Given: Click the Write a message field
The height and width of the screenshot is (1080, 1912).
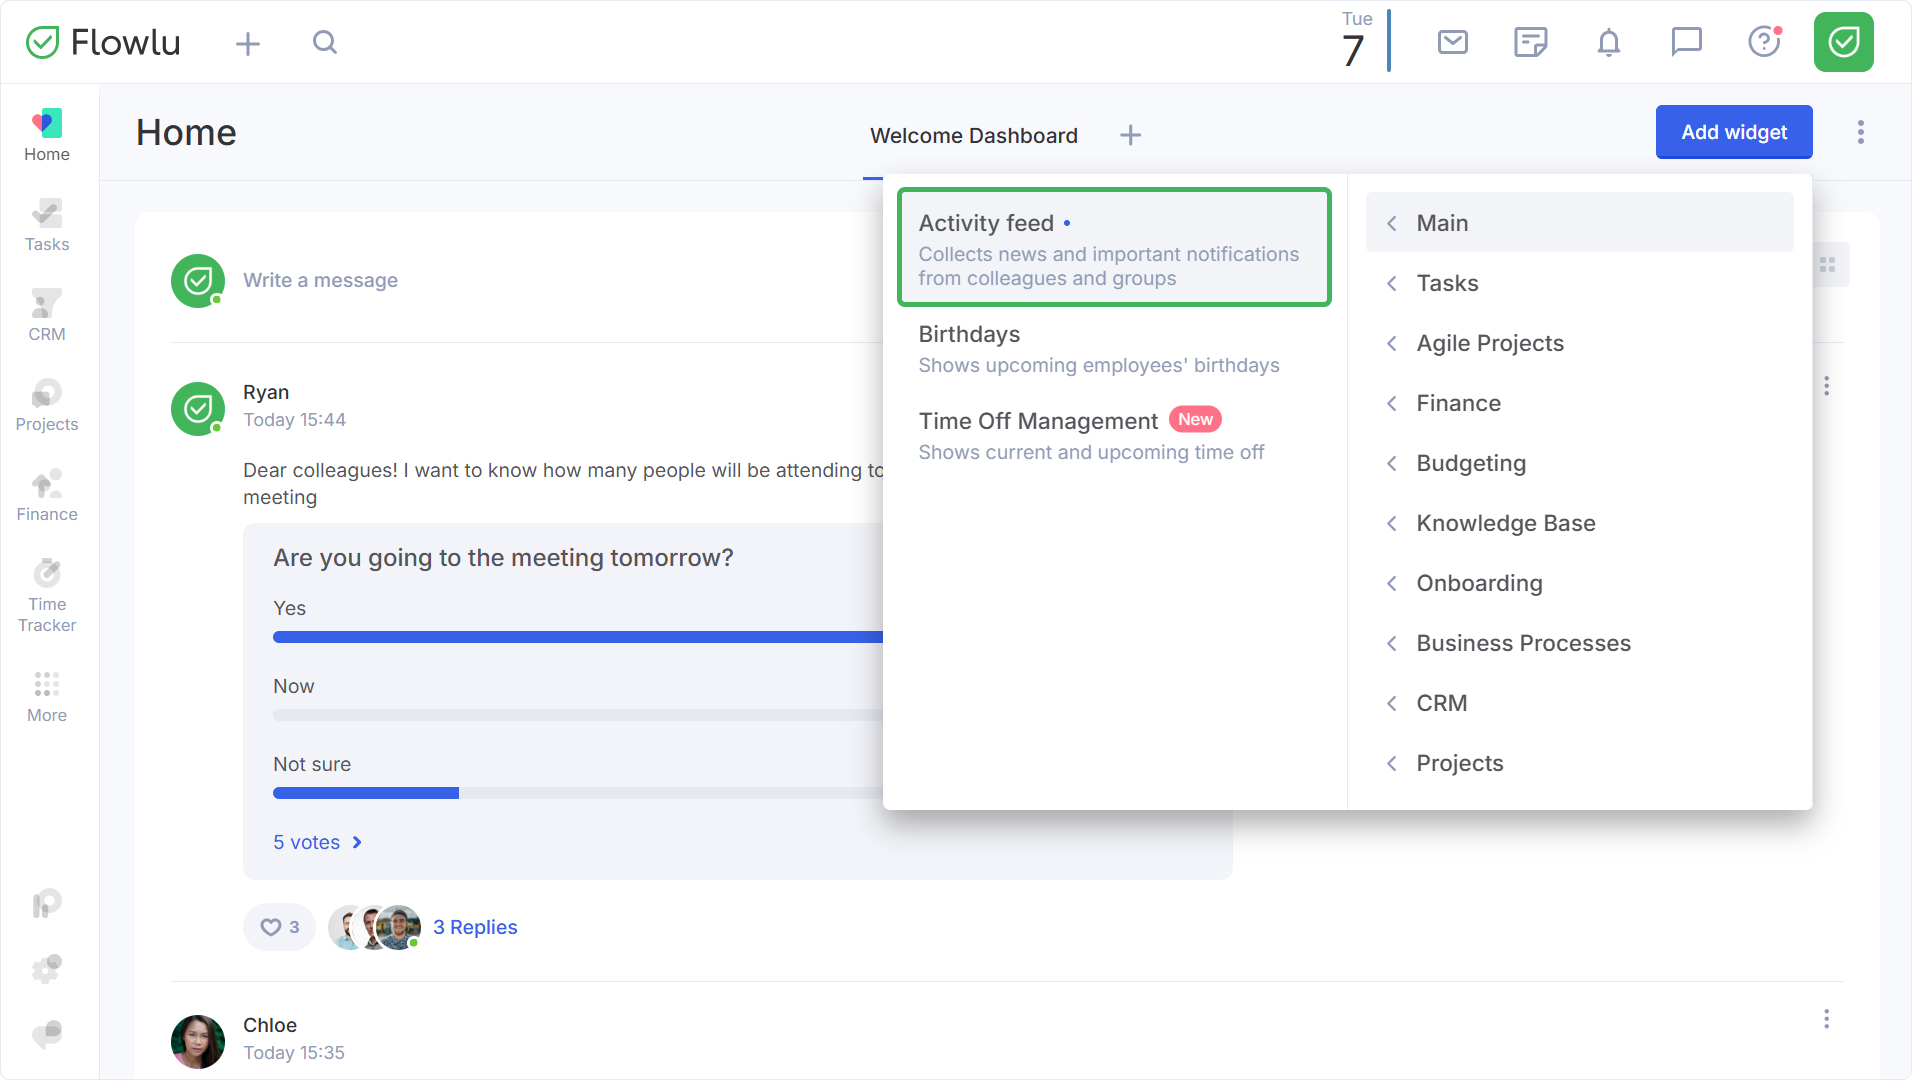Looking at the screenshot, I should pos(320,281).
